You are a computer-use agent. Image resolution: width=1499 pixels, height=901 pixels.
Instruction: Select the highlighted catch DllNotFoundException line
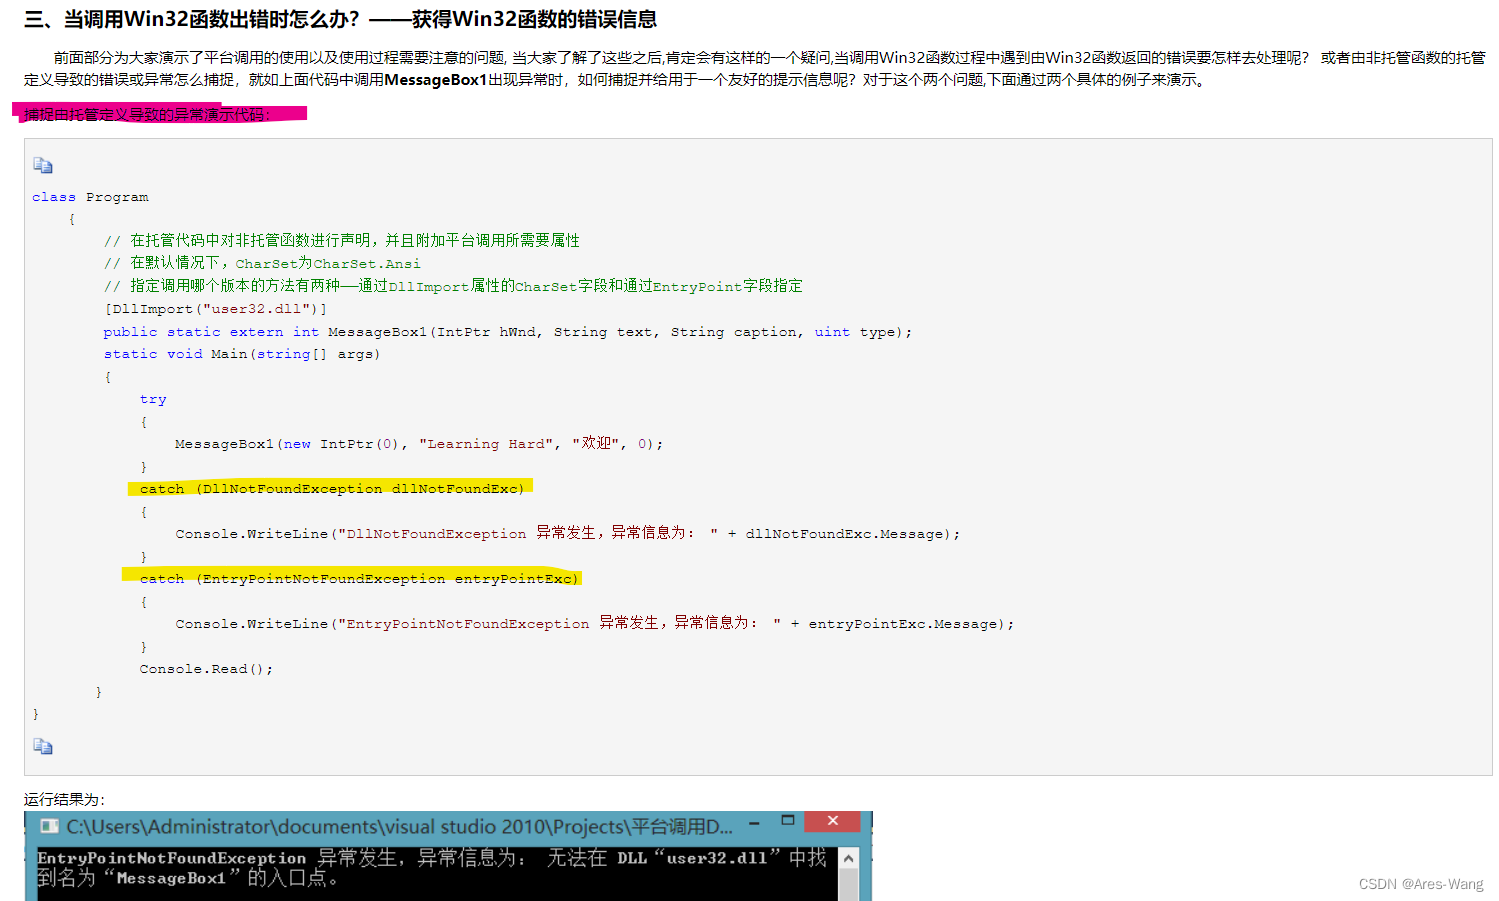point(330,488)
